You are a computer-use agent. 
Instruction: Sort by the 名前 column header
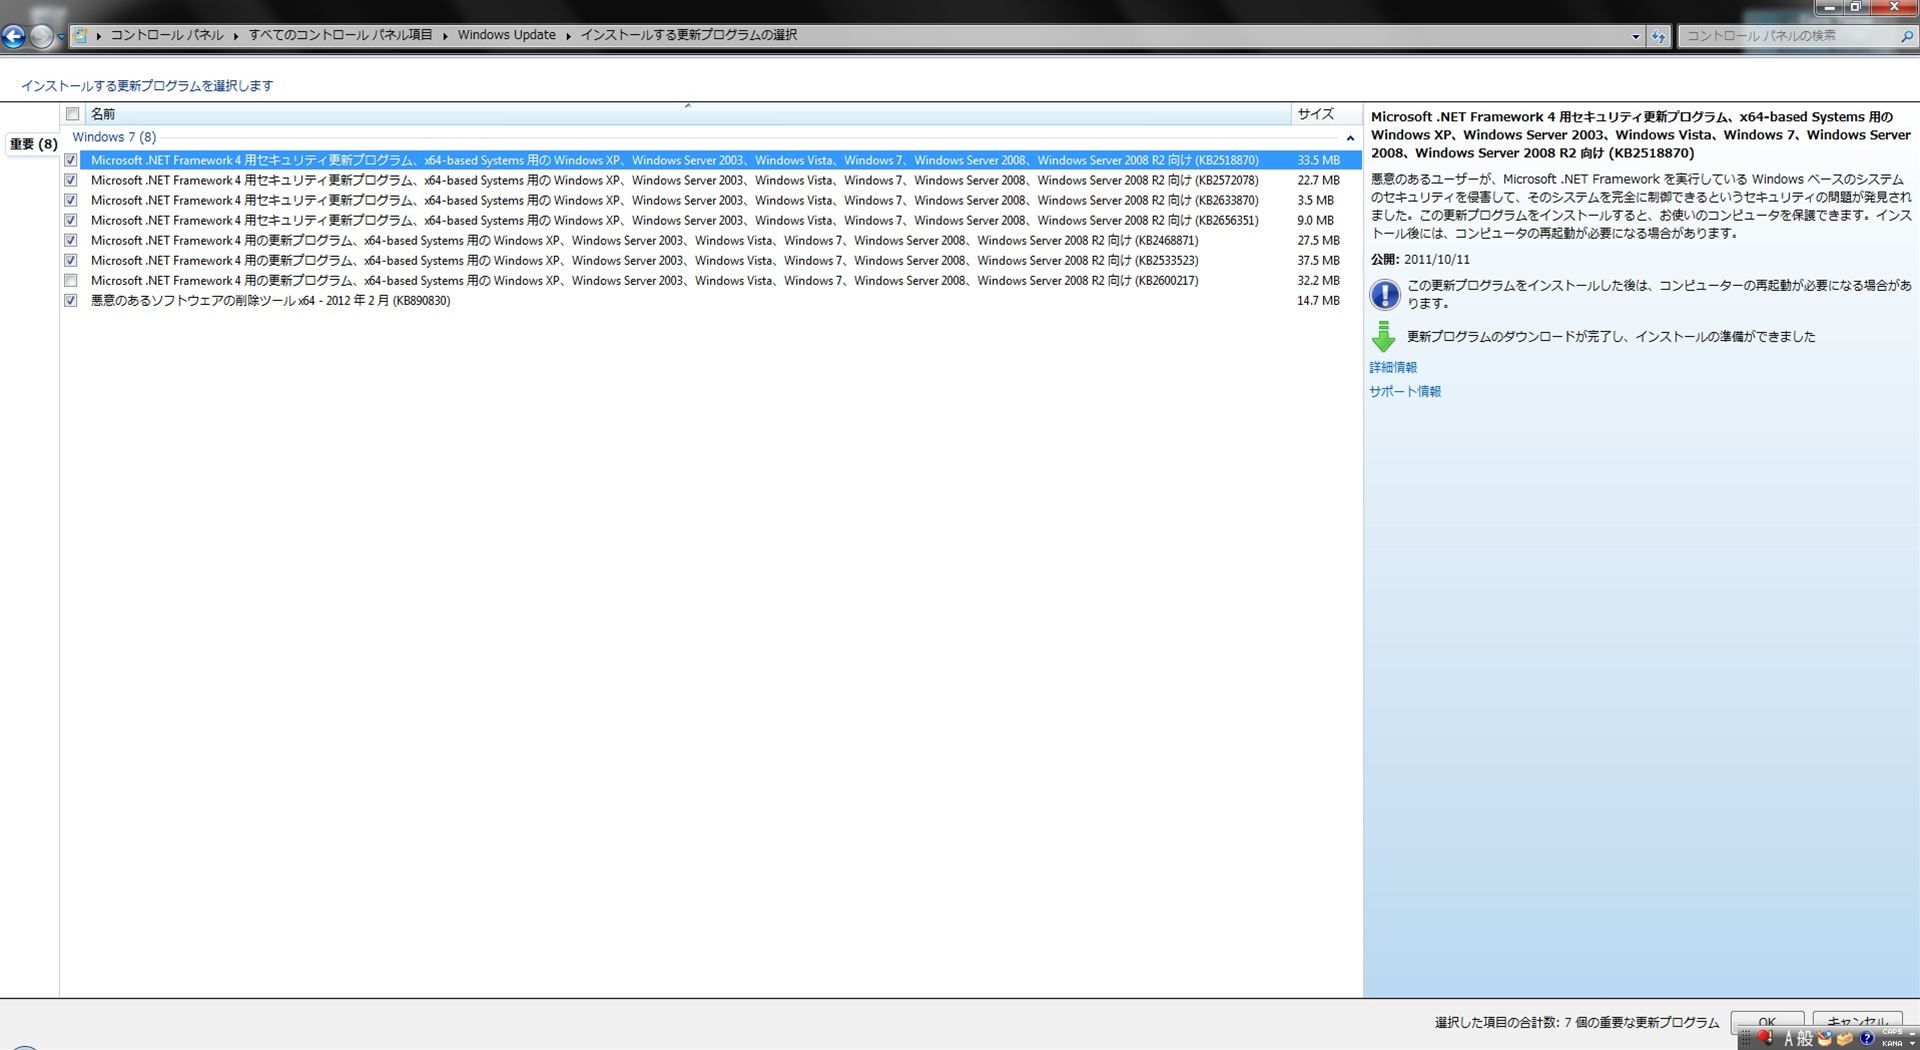coord(688,114)
